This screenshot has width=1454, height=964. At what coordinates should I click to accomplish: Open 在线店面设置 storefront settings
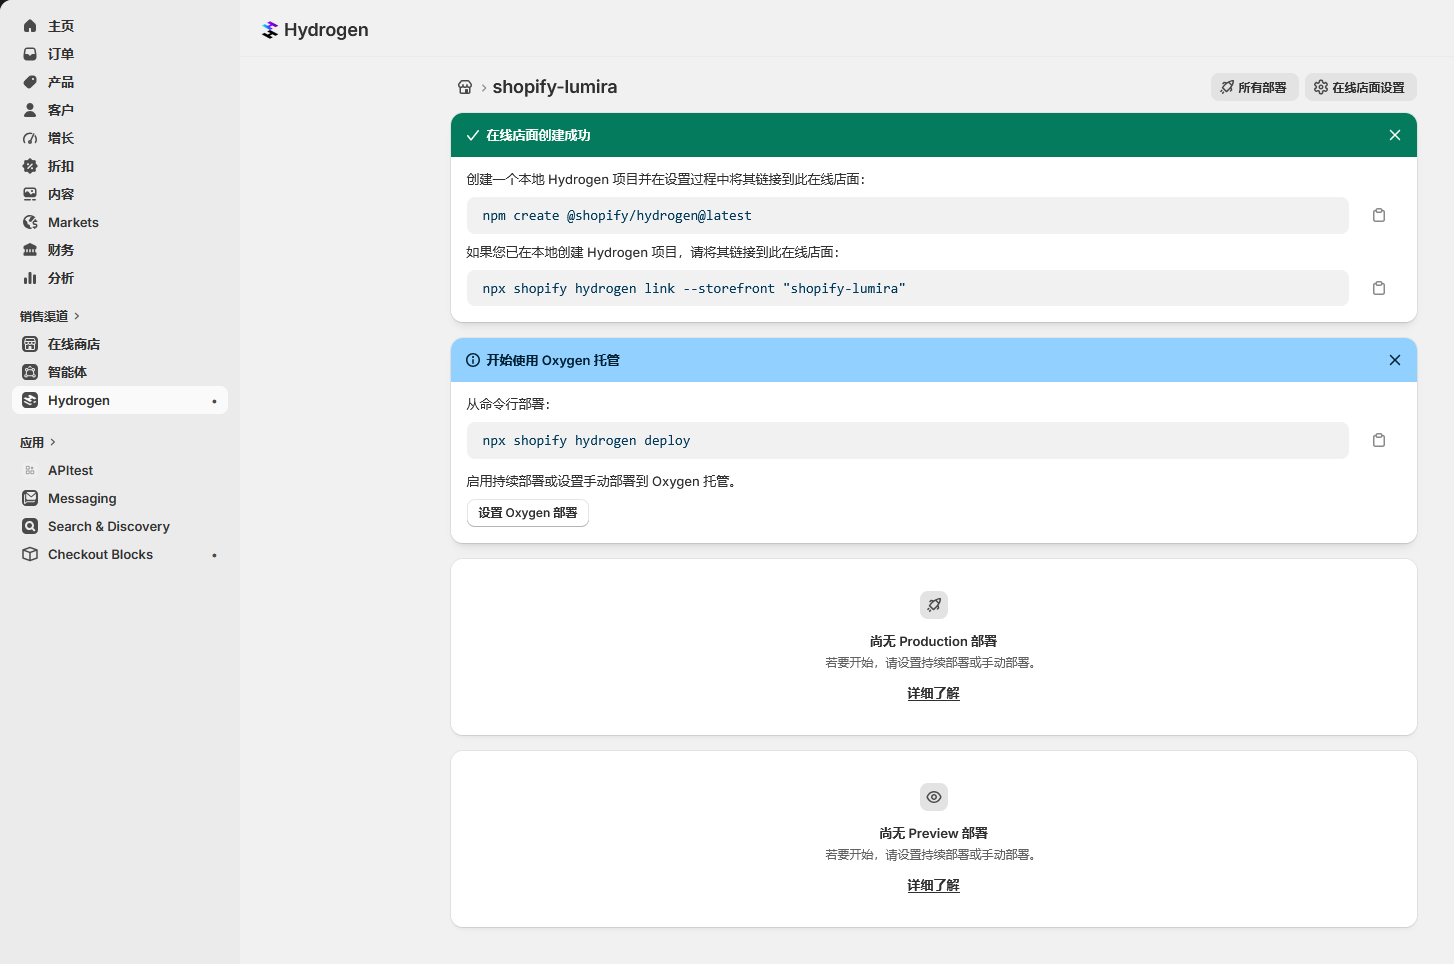pyautogui.click(x=1360, y=87)
